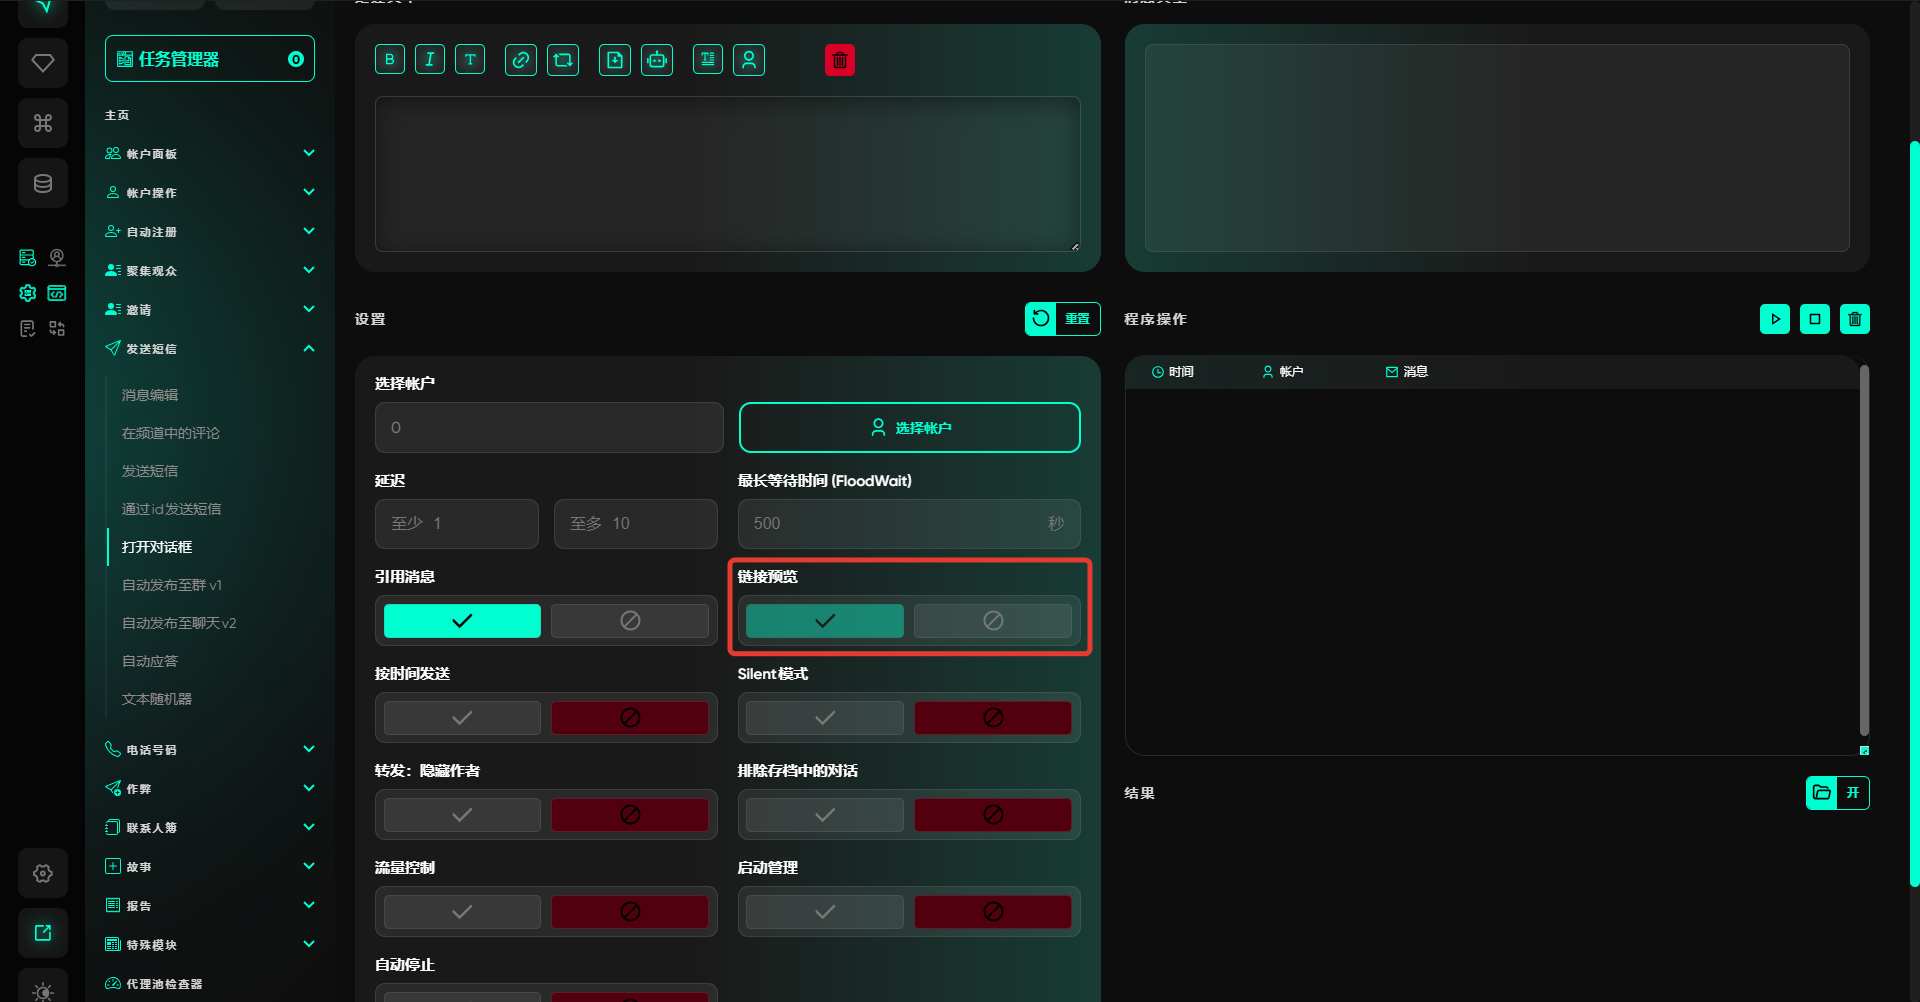Screen dimensions: 1920x1002
Task: Click the 选择帐户 button
Action: click(x=909, y=428)
